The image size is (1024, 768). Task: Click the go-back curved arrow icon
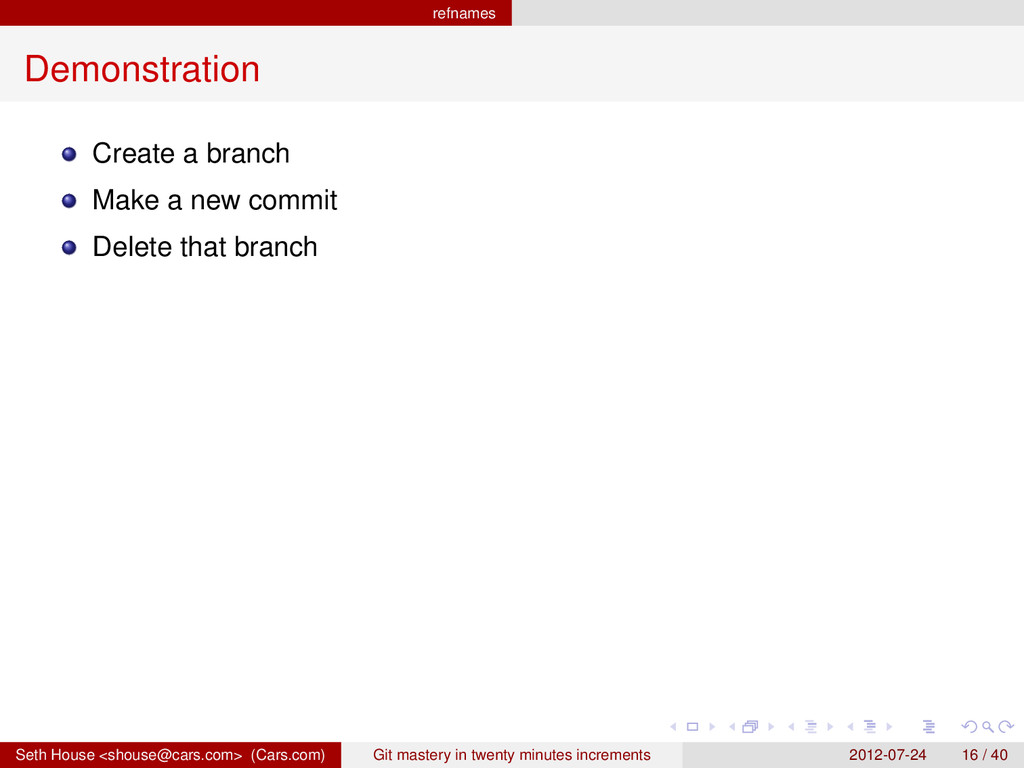pyautogui.click(x=970, y=727)
